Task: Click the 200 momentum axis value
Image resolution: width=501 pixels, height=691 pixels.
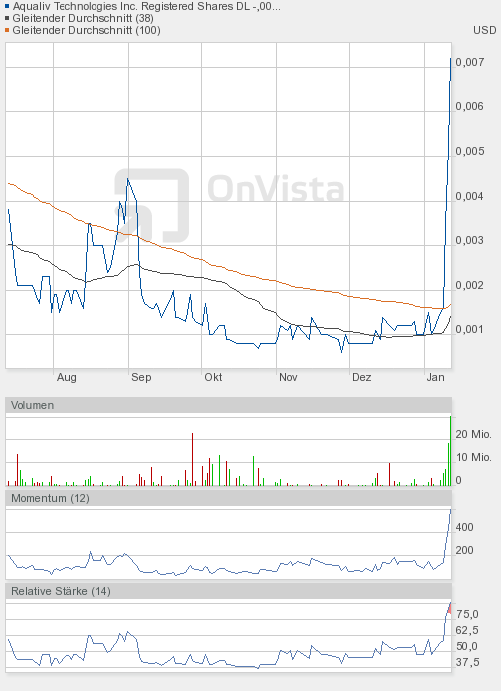Action: [464, 550]
